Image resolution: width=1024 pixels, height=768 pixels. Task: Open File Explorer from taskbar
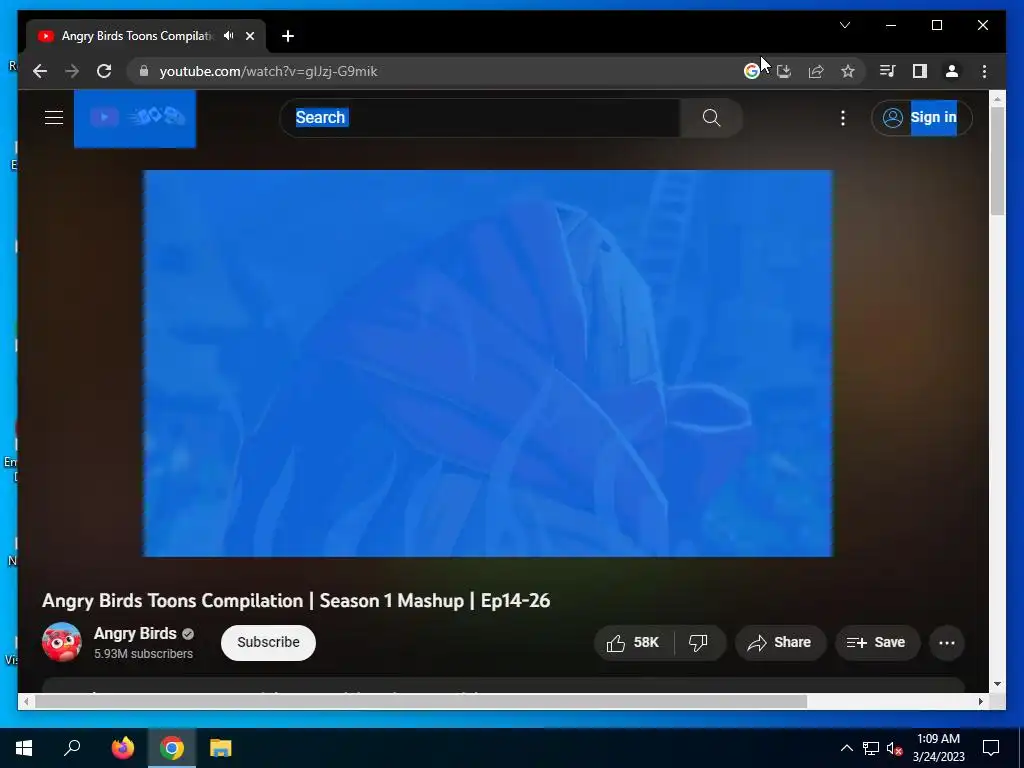(x=221, y=748)
